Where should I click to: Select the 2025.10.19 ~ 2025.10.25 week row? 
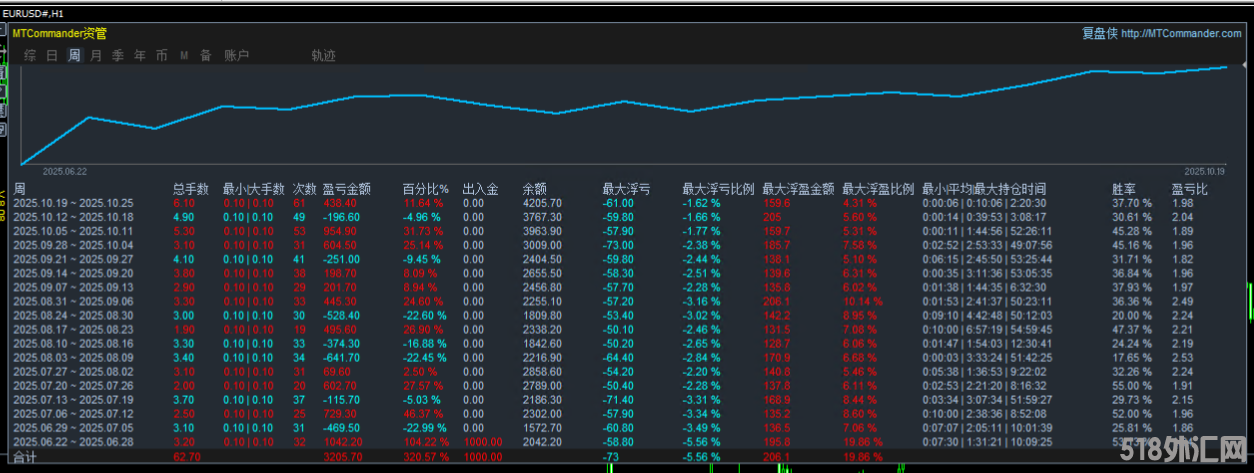click(73, 202)
